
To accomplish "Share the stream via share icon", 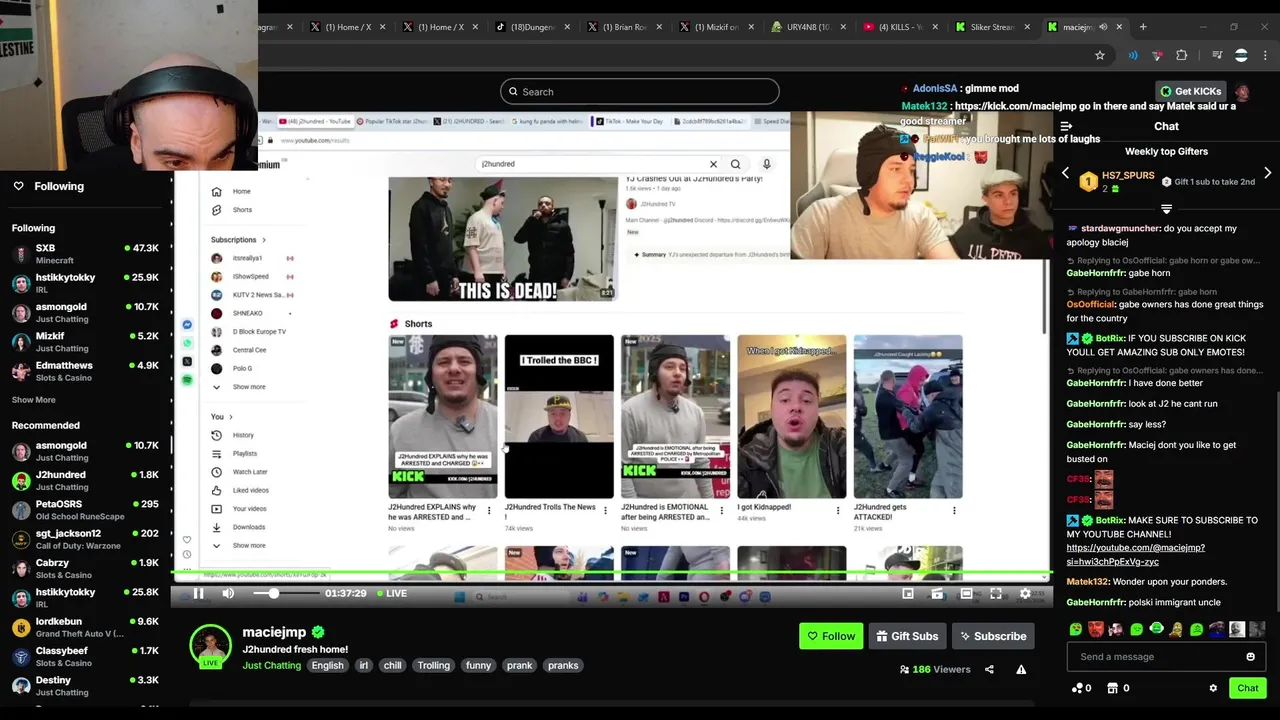I will [x=989, y=670].
